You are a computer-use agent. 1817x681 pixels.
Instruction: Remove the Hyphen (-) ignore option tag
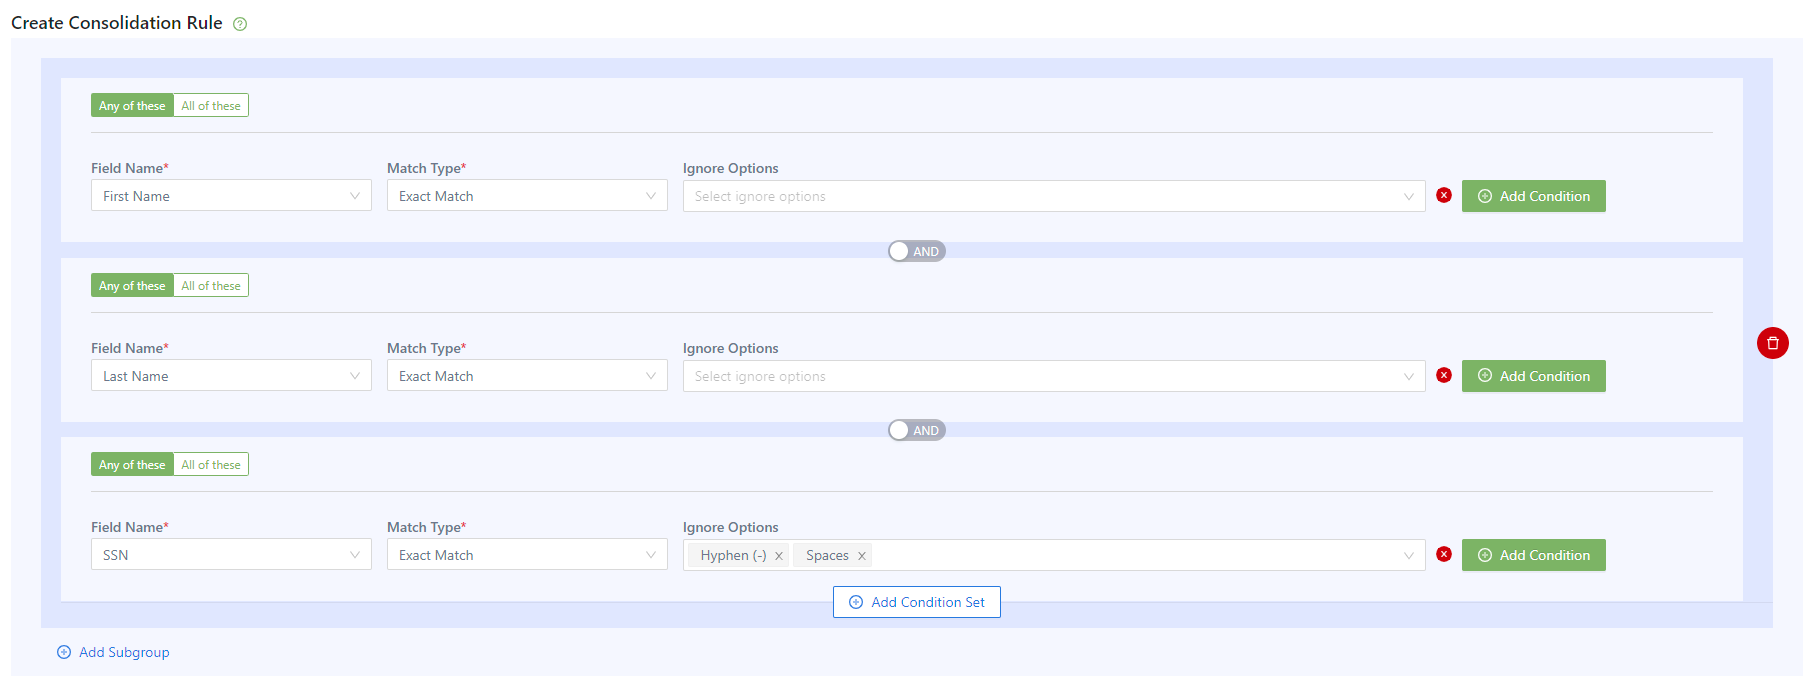(779, 556)
